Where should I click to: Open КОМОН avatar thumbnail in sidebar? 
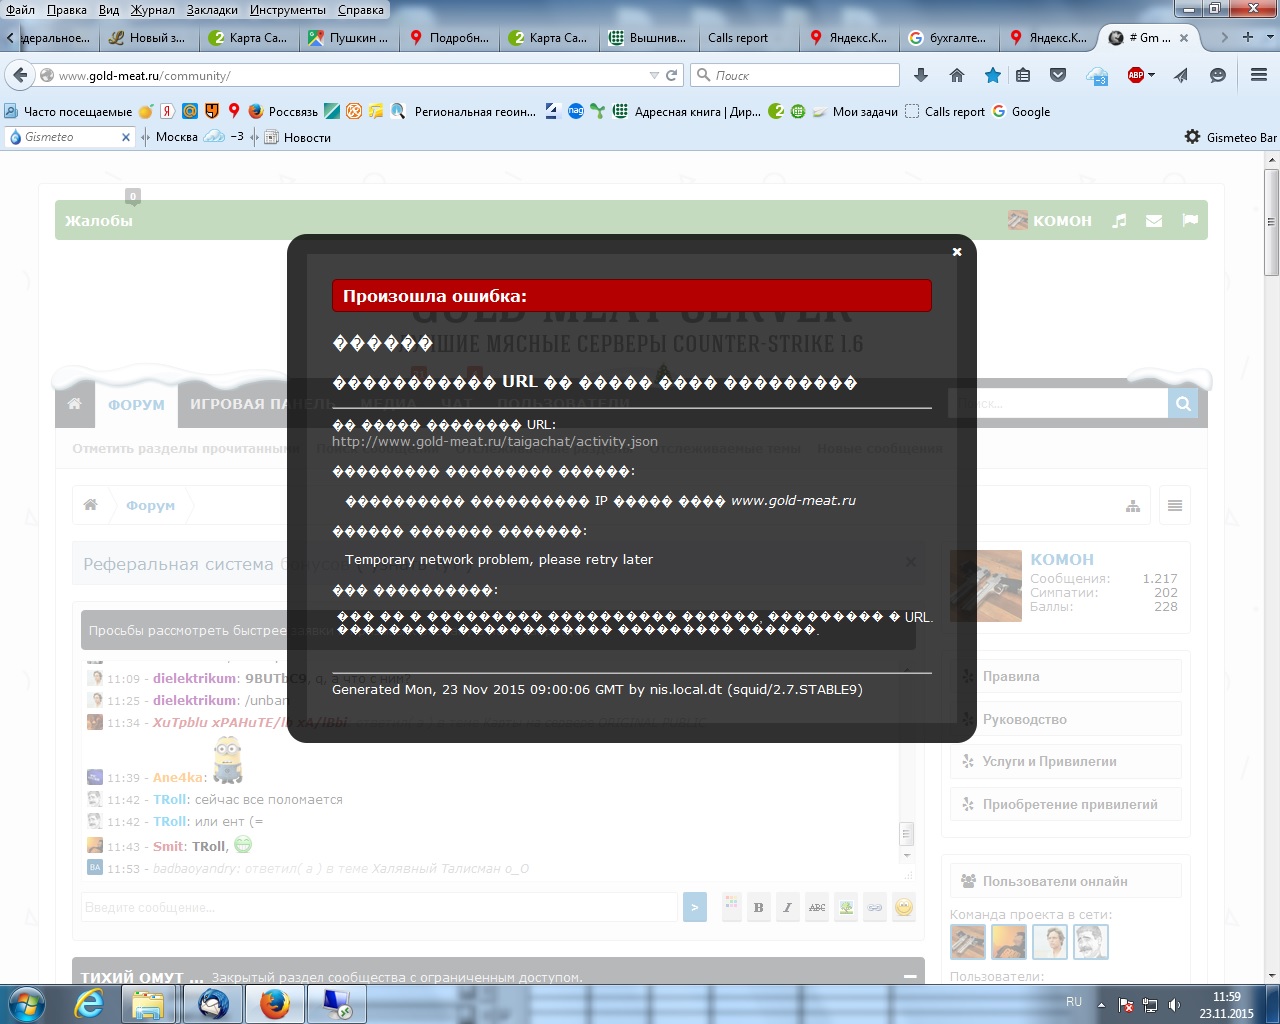986,586
